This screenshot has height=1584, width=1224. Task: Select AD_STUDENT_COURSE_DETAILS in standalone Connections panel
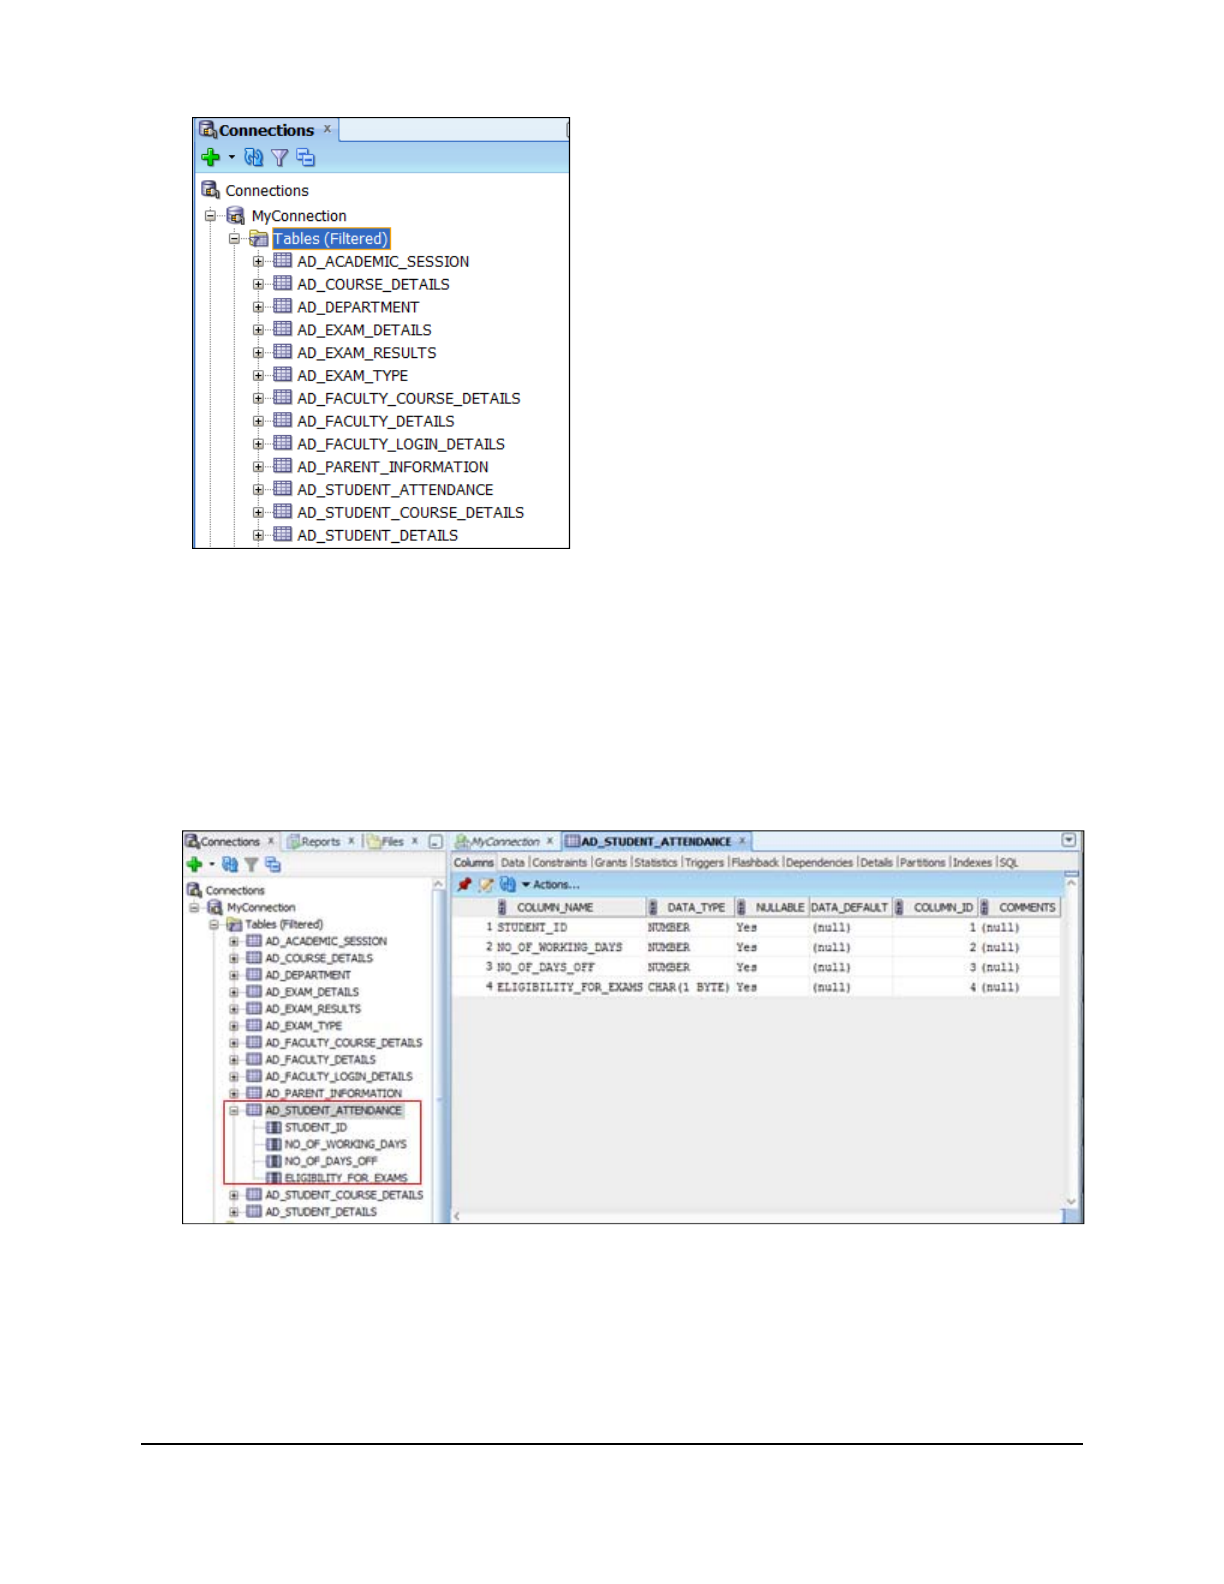pos(411,512)
